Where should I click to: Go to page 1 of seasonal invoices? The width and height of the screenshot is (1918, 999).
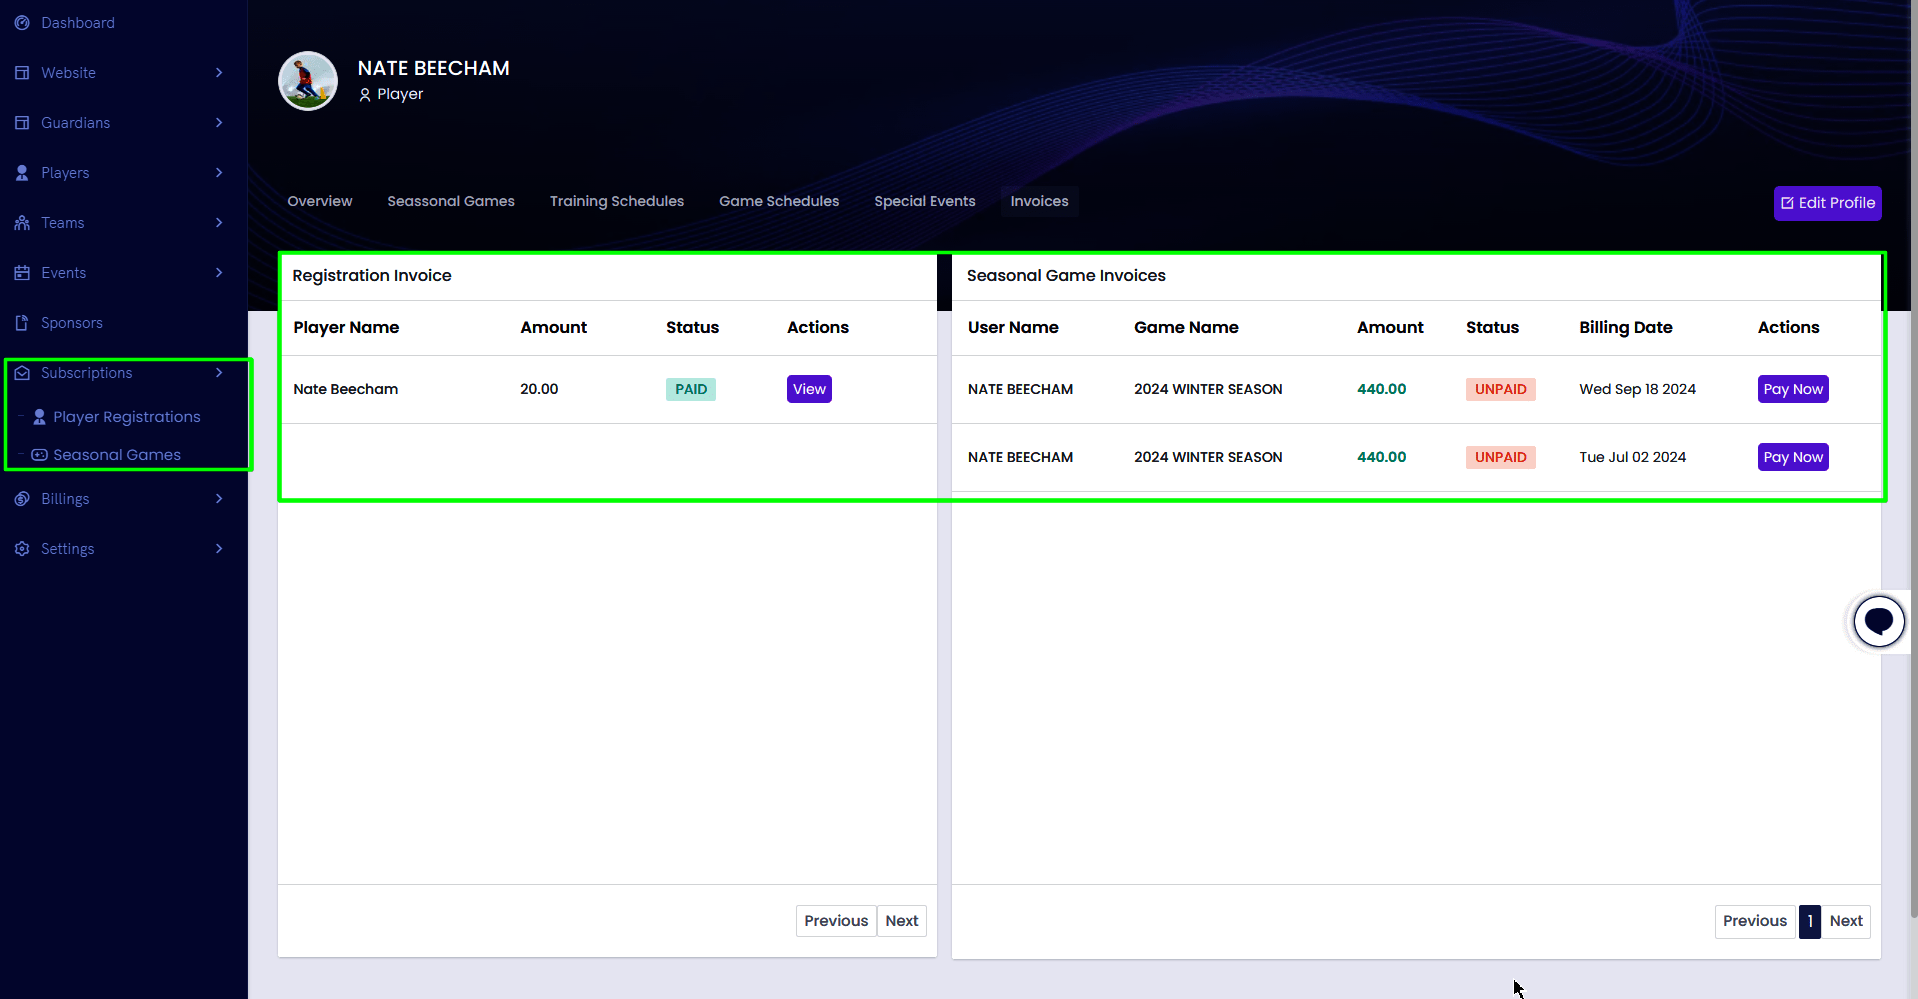click(x=1809, y=921)
